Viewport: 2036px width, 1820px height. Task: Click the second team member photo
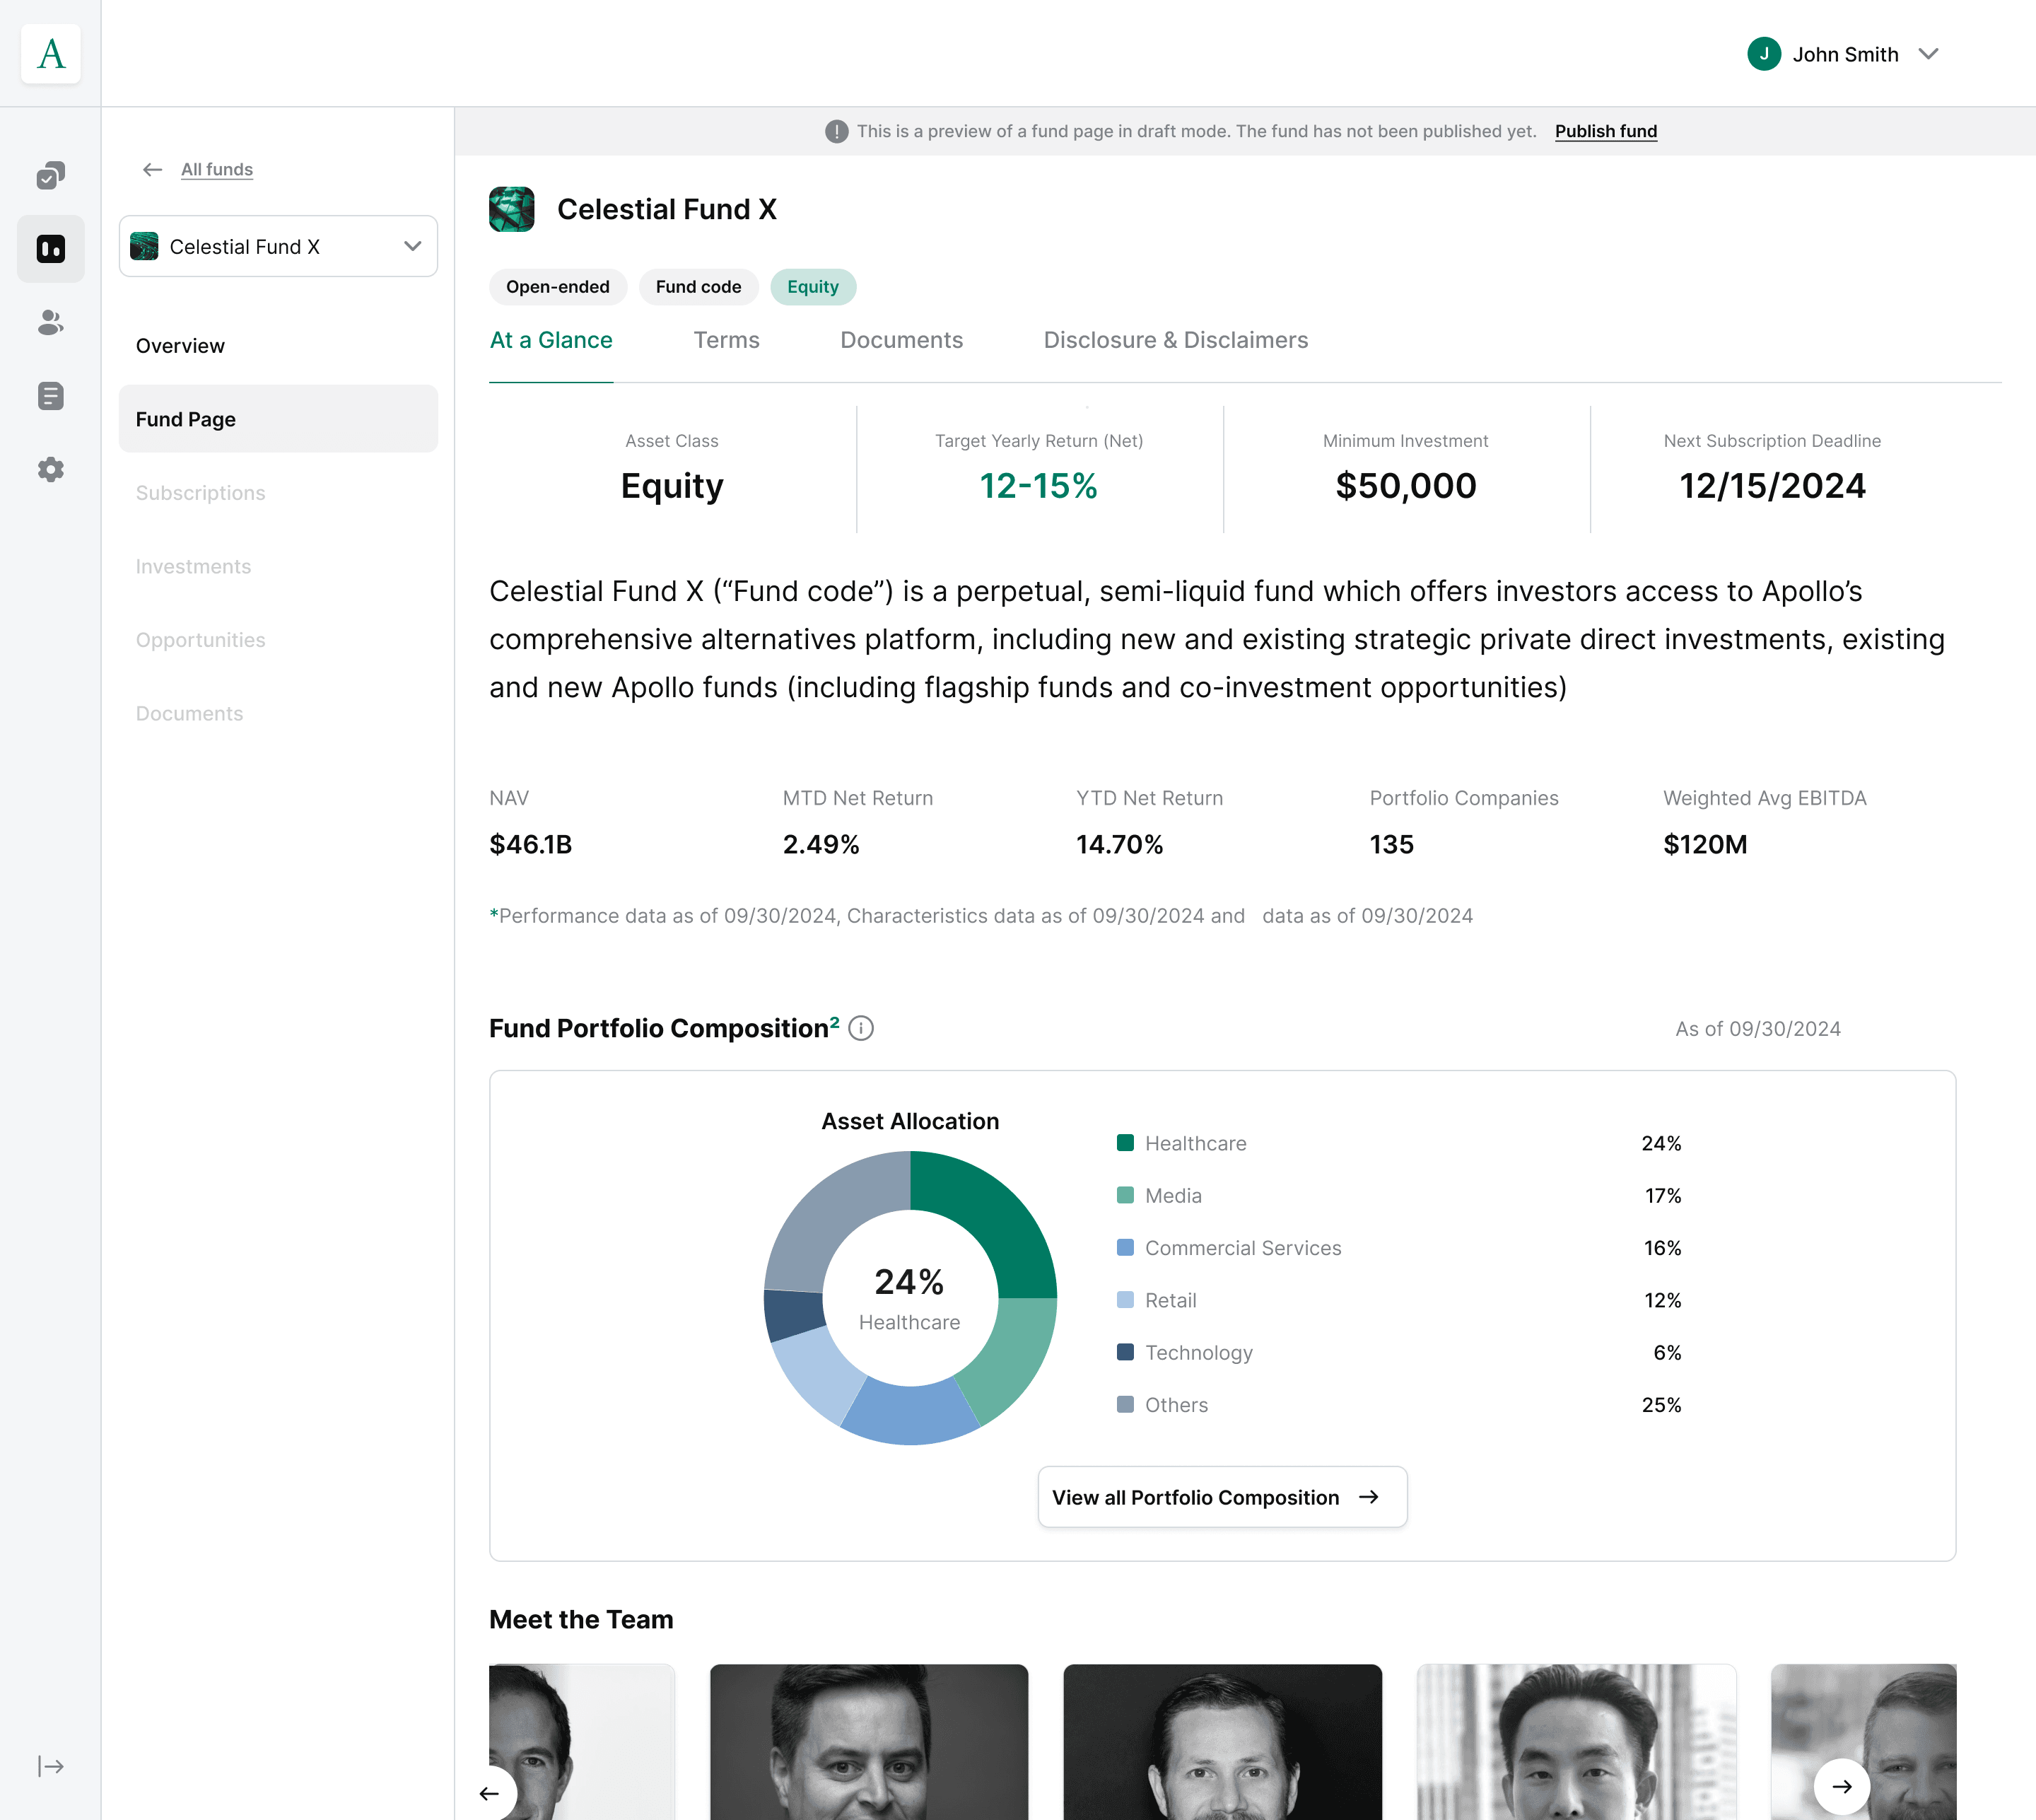pos(869,1742)
